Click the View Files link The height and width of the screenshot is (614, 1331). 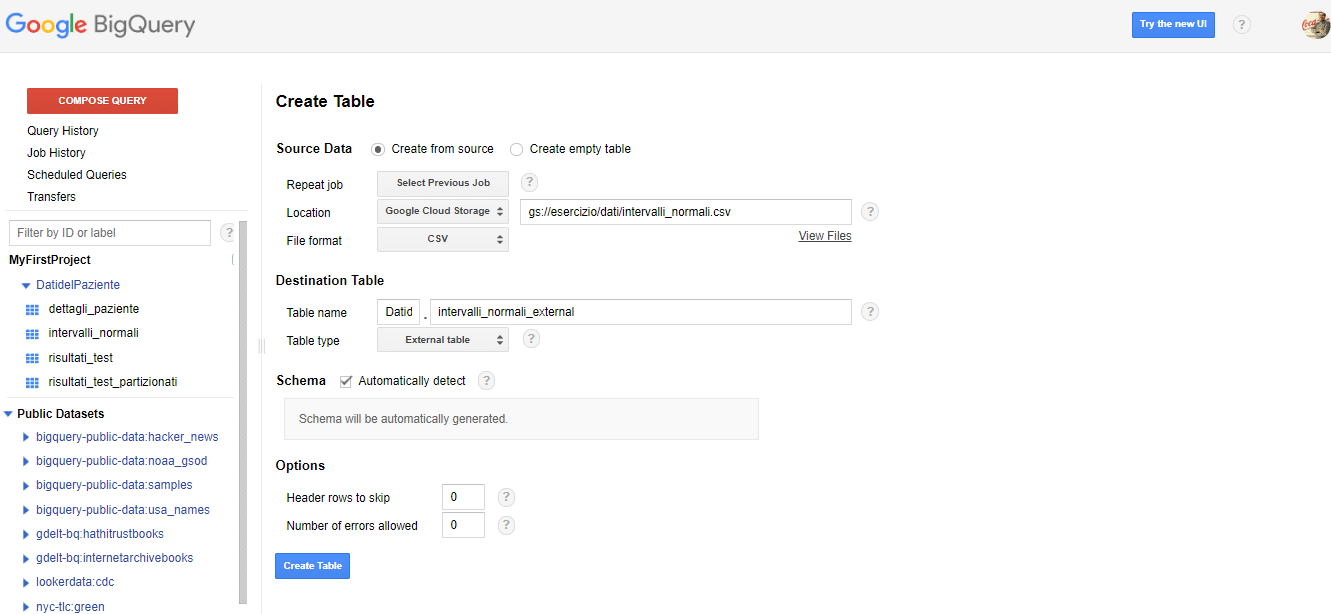pyautogui.click(x=825, y=236)
